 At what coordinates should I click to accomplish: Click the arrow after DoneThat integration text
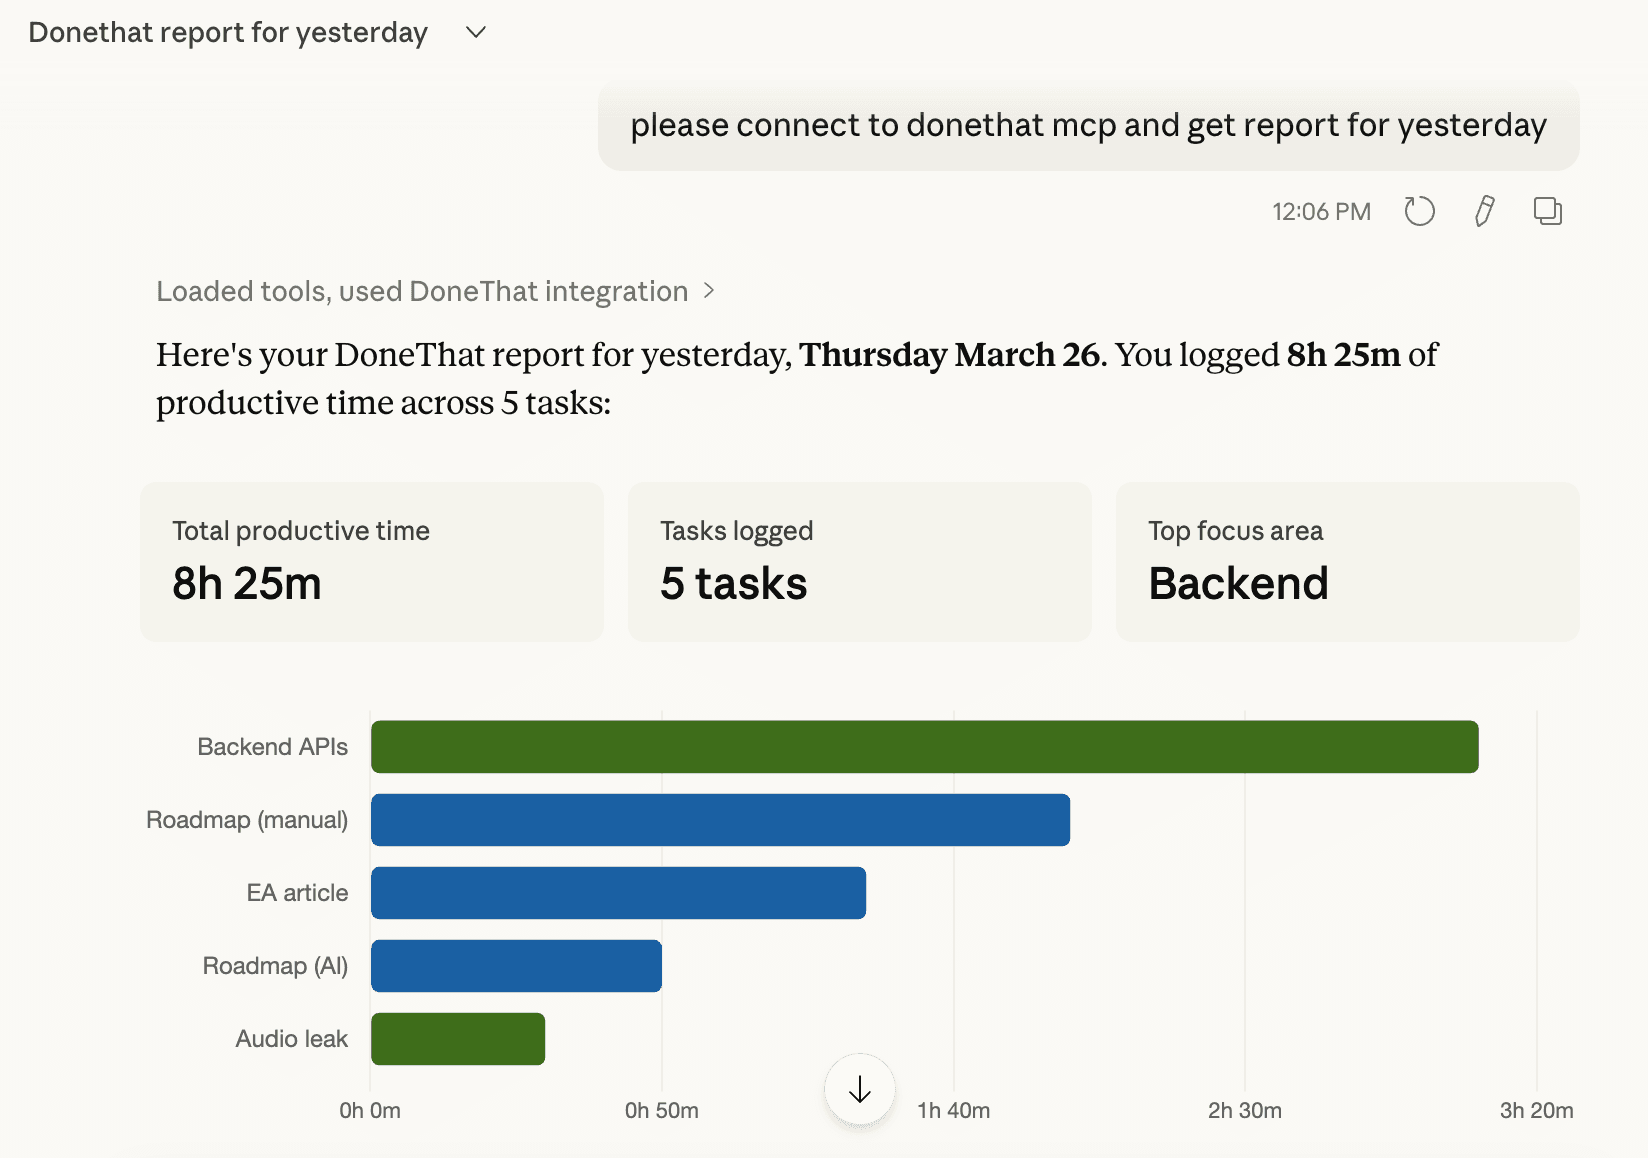pos(709,290)
